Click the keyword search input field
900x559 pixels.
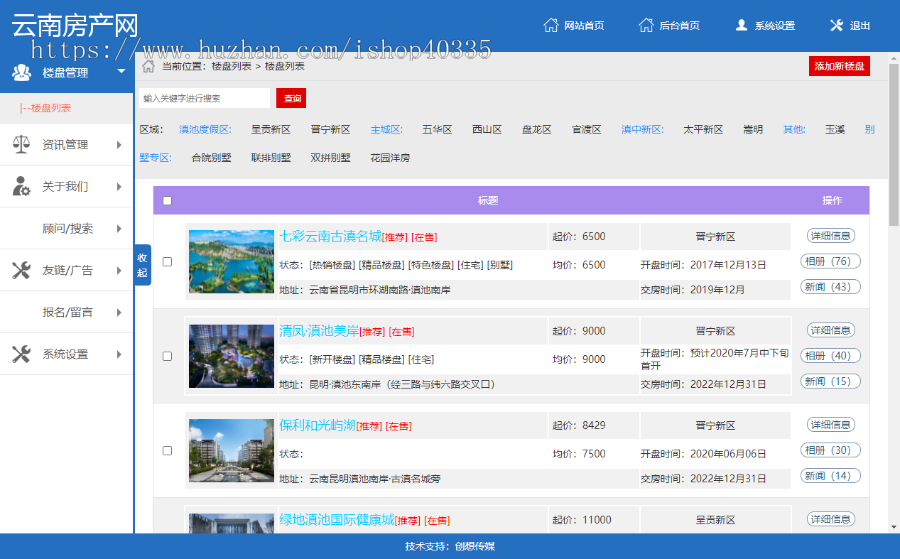click(204, 98)
